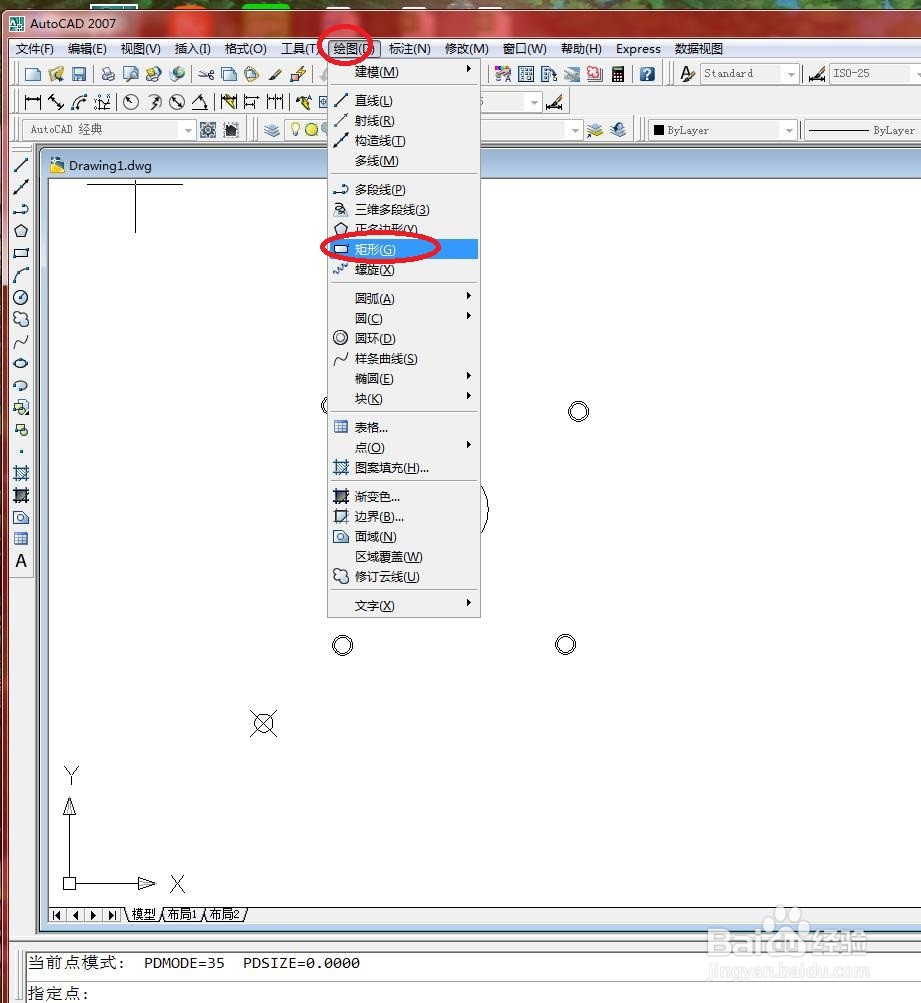Image resolution: width=921 pixels, height=1003 pixels.
Task: Click the Drawing1.dwg window title
Action: pyautogui.click(x=110, y=166)
